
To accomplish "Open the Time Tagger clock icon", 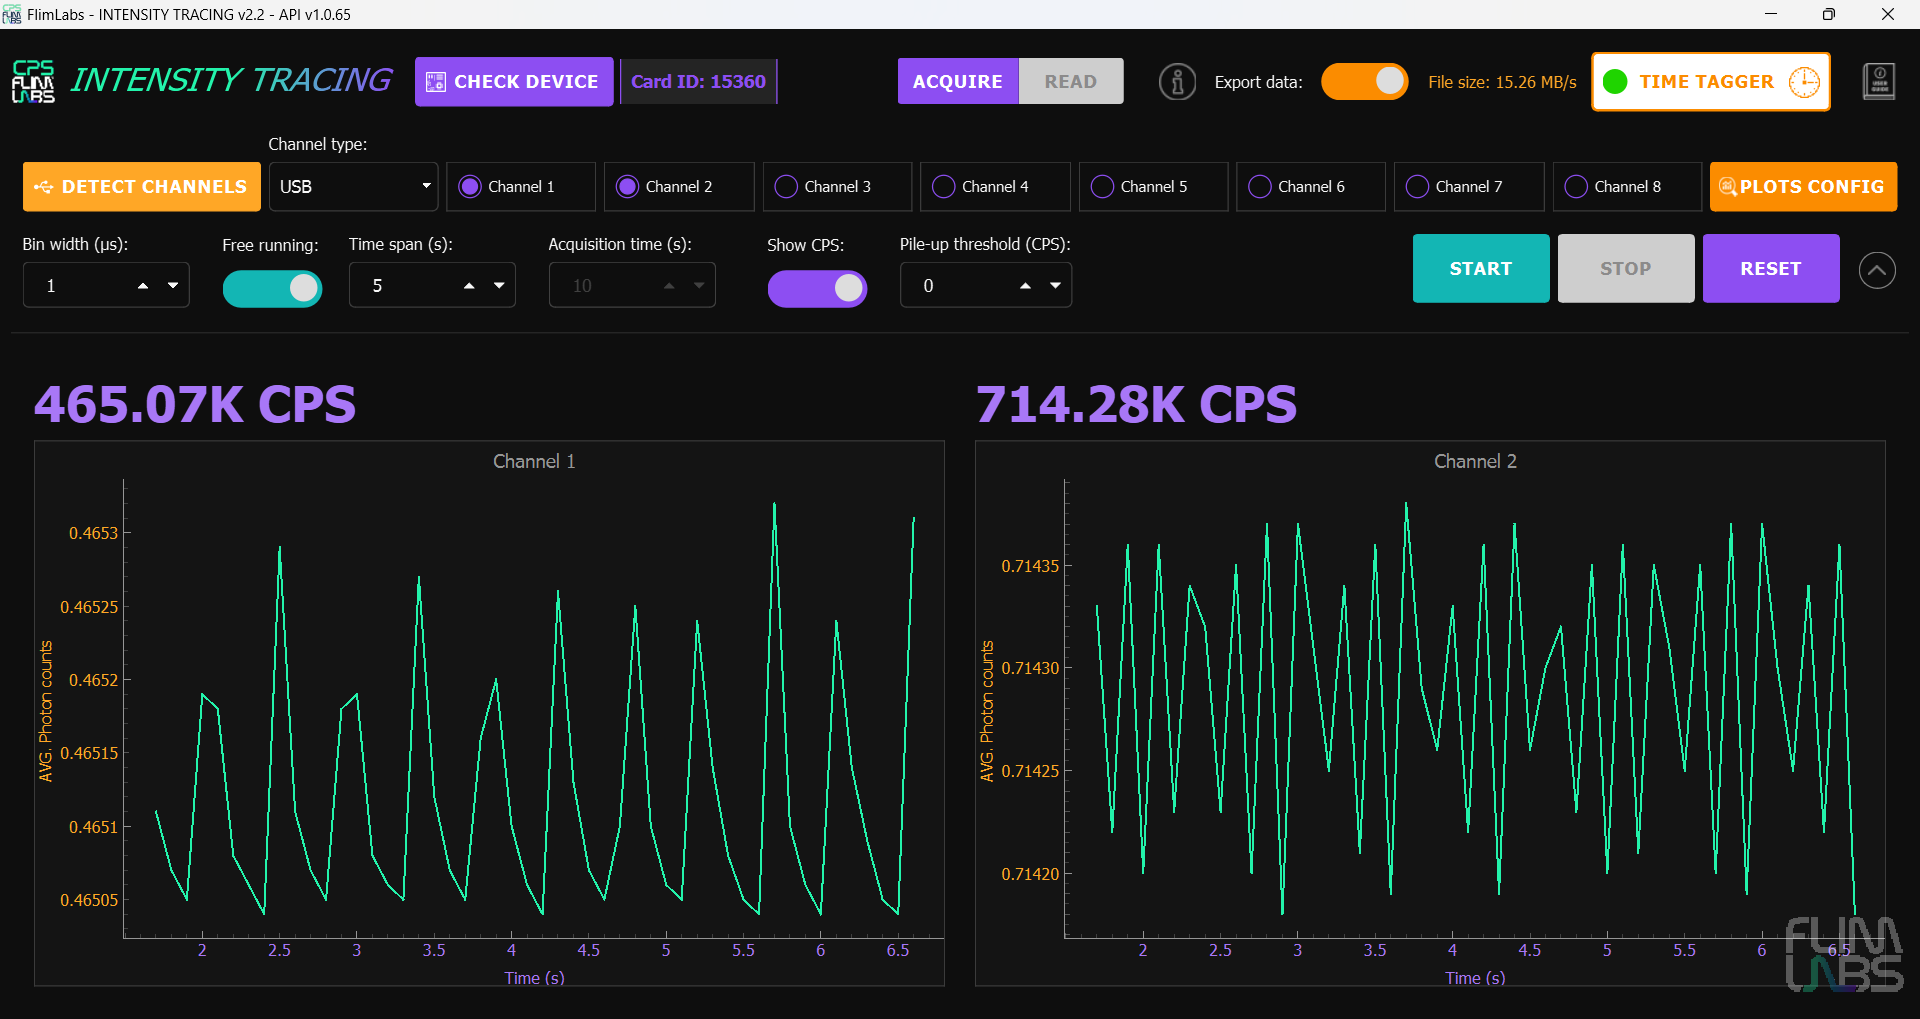I will tap(1804, 82).
